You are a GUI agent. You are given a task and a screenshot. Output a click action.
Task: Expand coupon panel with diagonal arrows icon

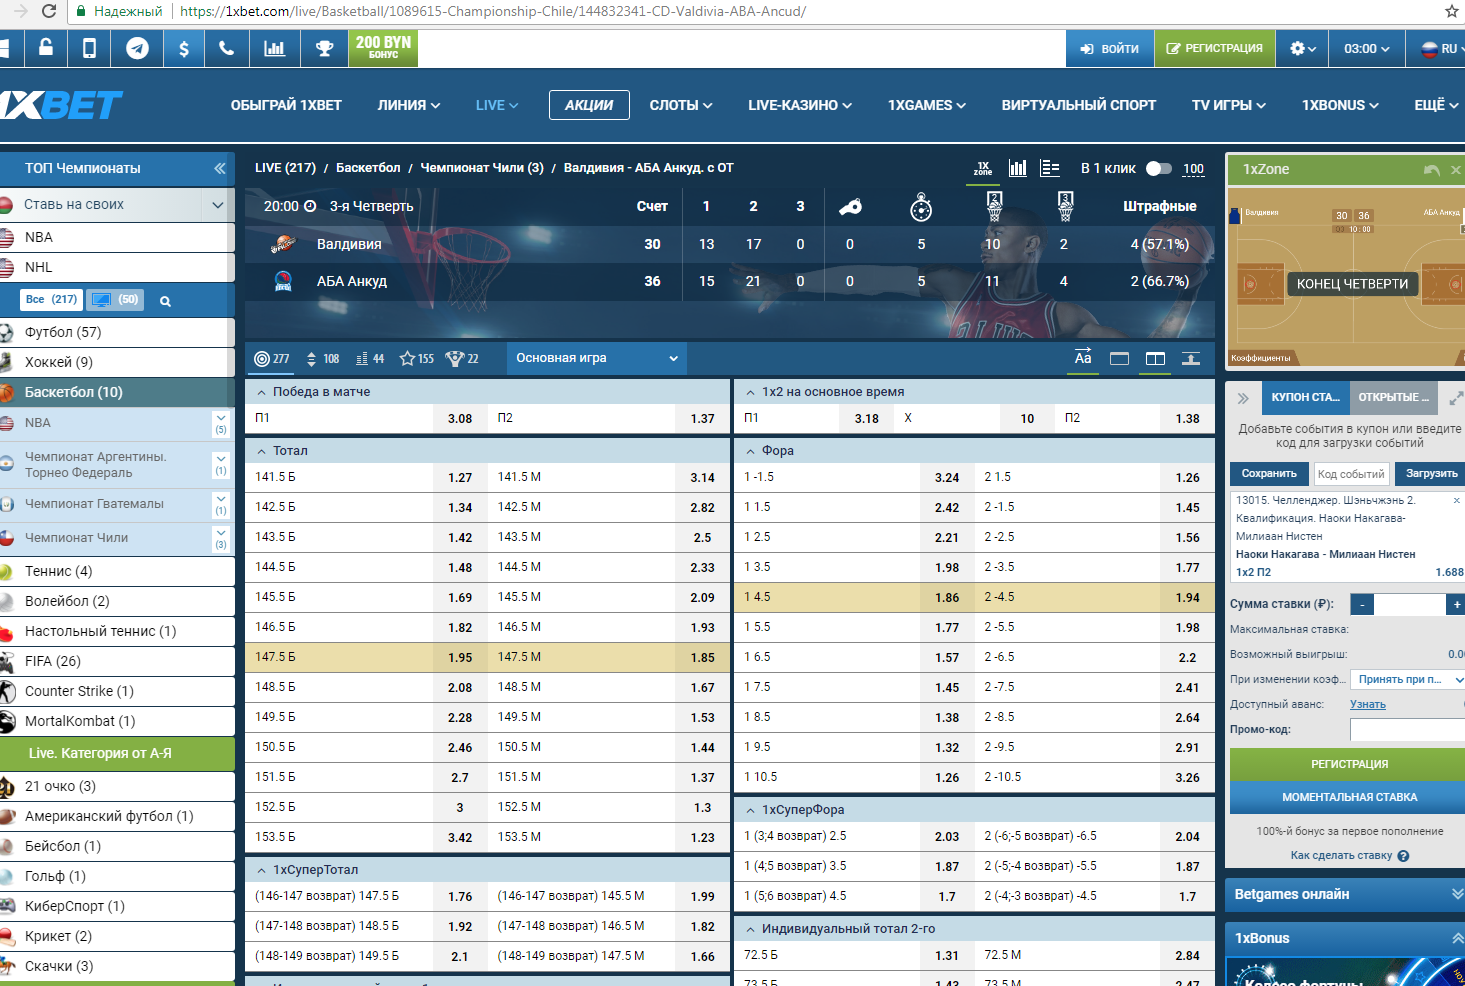[1456, 398]
